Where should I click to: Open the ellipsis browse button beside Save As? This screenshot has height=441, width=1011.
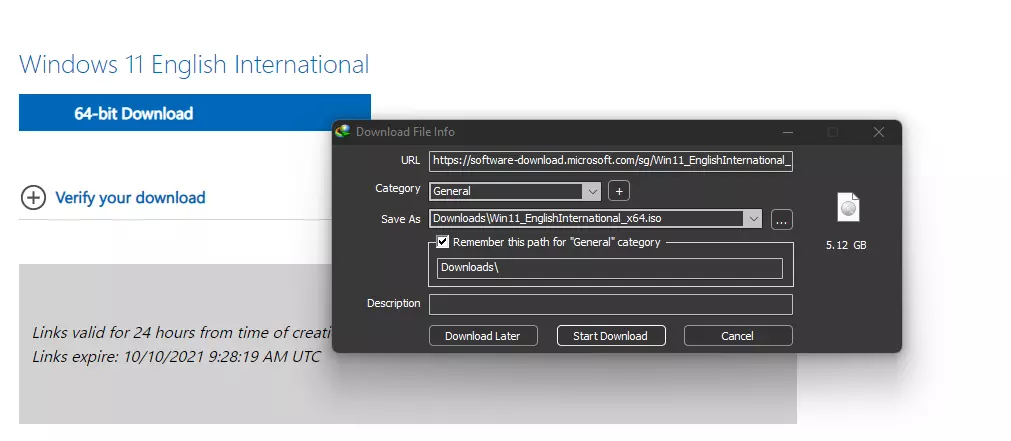[x=782, y=219]
